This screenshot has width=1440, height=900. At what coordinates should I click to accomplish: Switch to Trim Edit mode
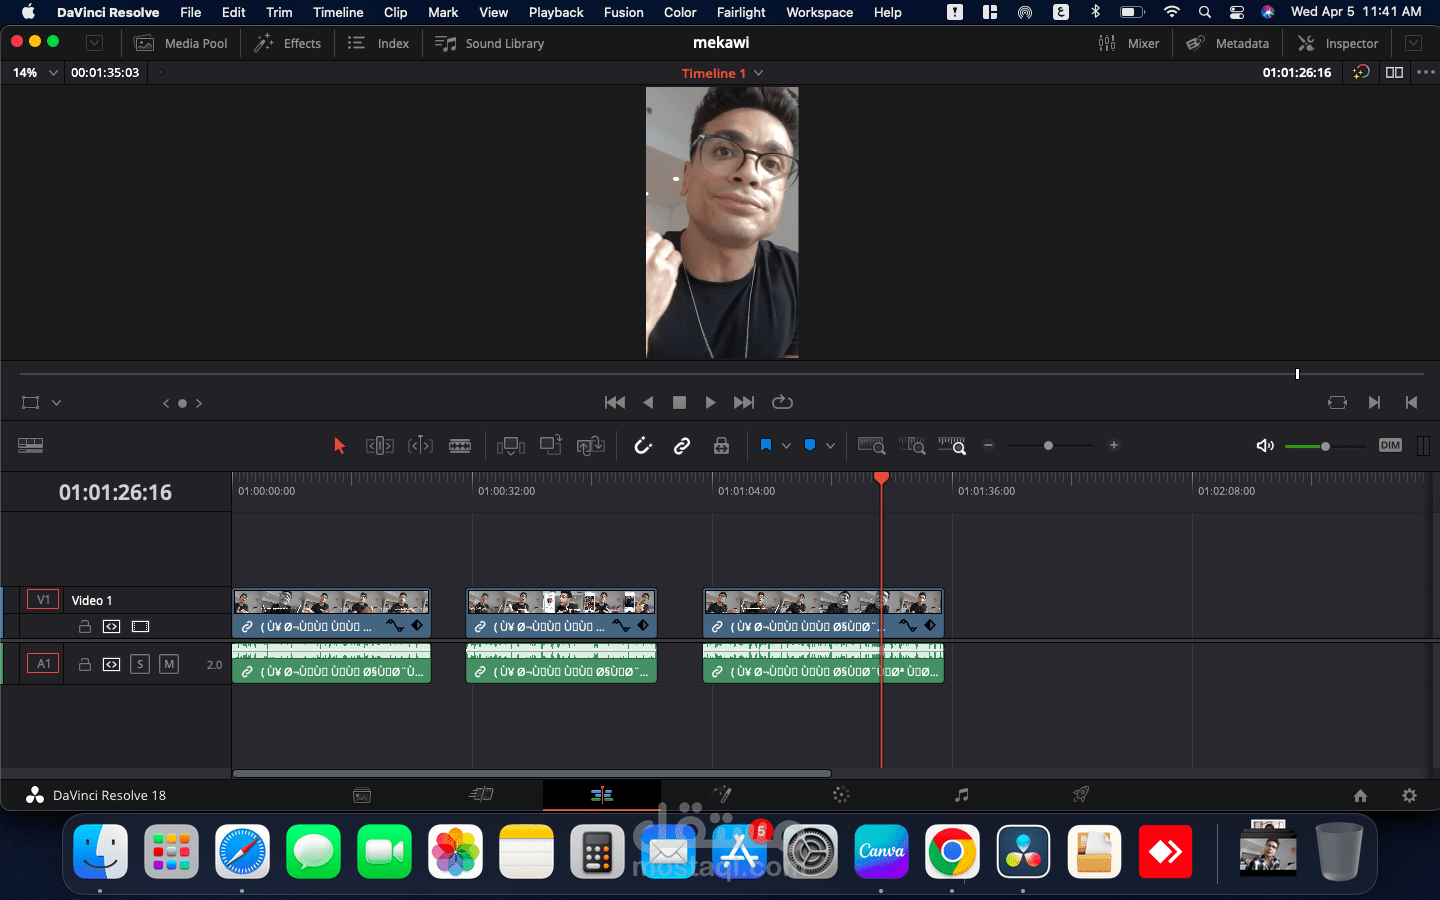[x=379, y=445]
